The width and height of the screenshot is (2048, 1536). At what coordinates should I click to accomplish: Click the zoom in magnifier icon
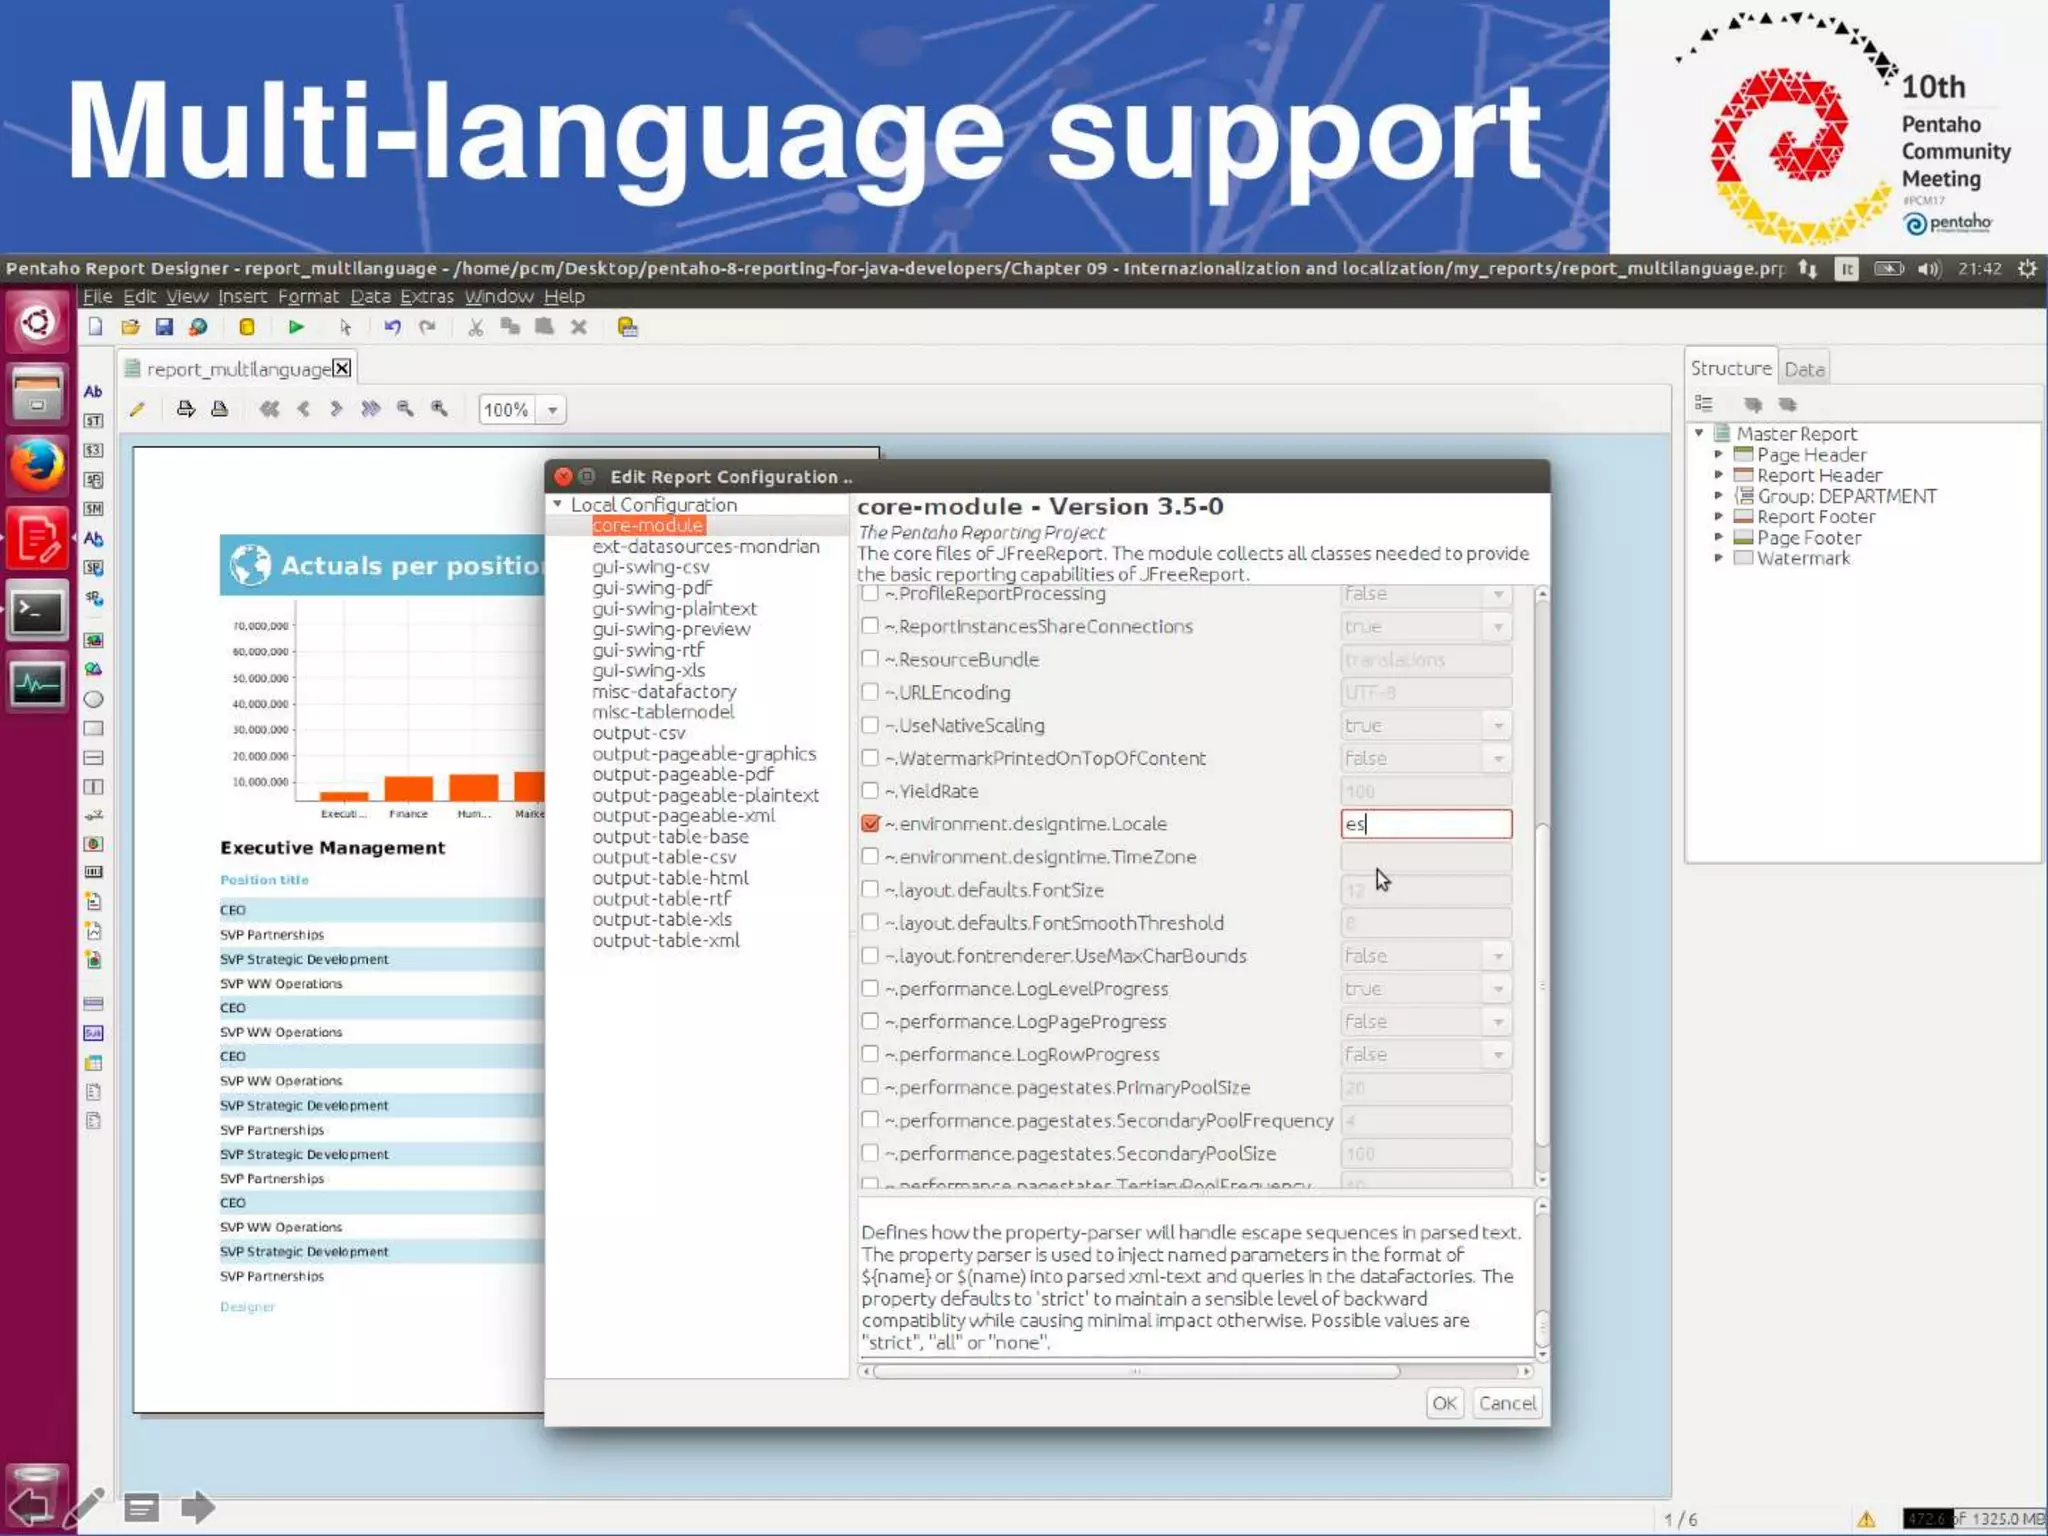point(439,409)
